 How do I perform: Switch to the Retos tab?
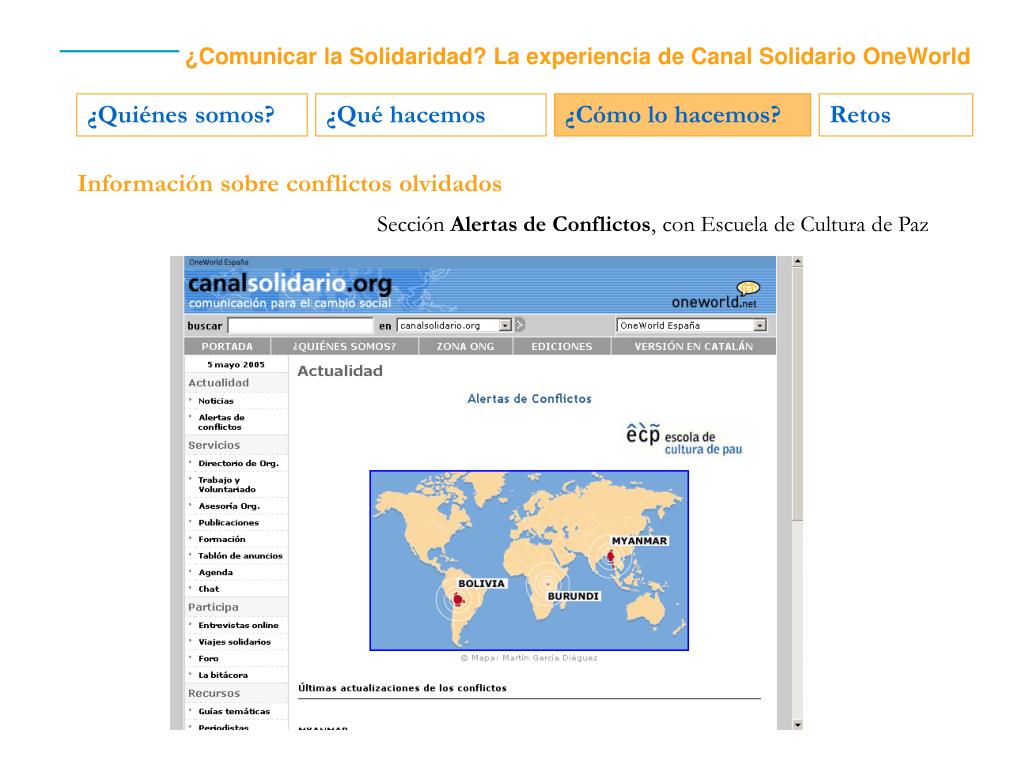point(895,115)
